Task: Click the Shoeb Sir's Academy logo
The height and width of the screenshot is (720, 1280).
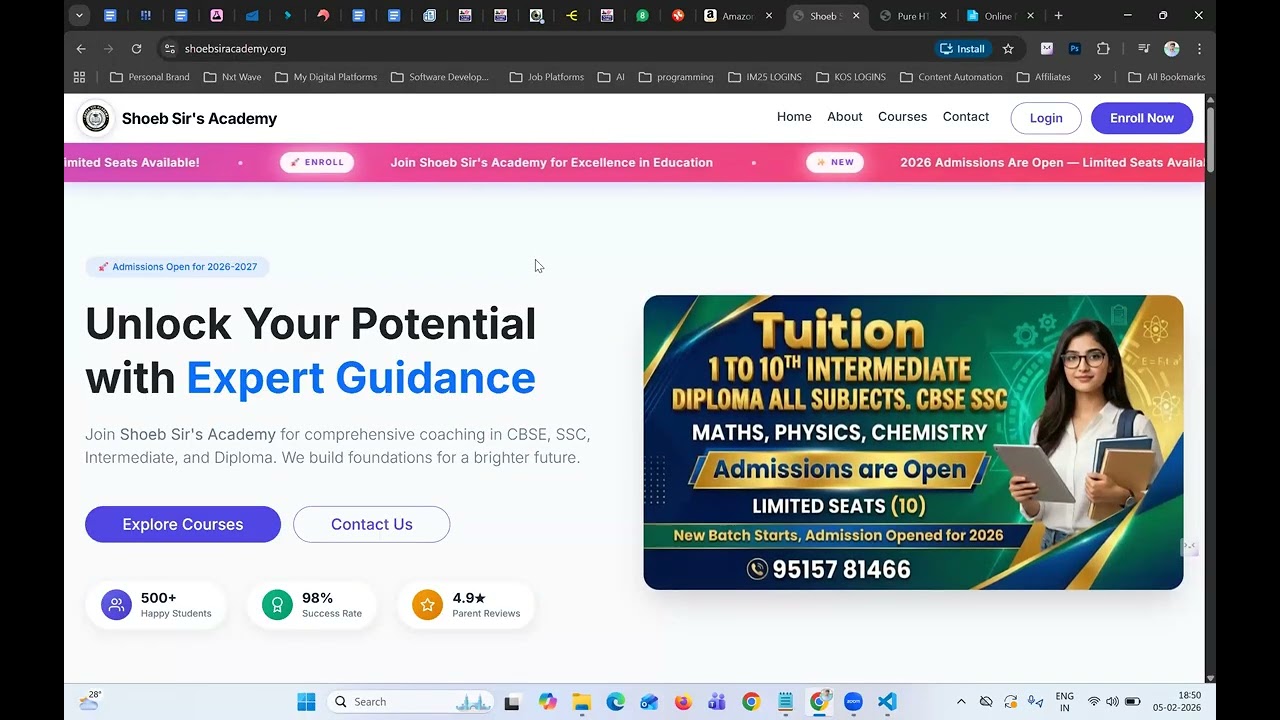Action: pyautogui.click(x=96, y=118)
